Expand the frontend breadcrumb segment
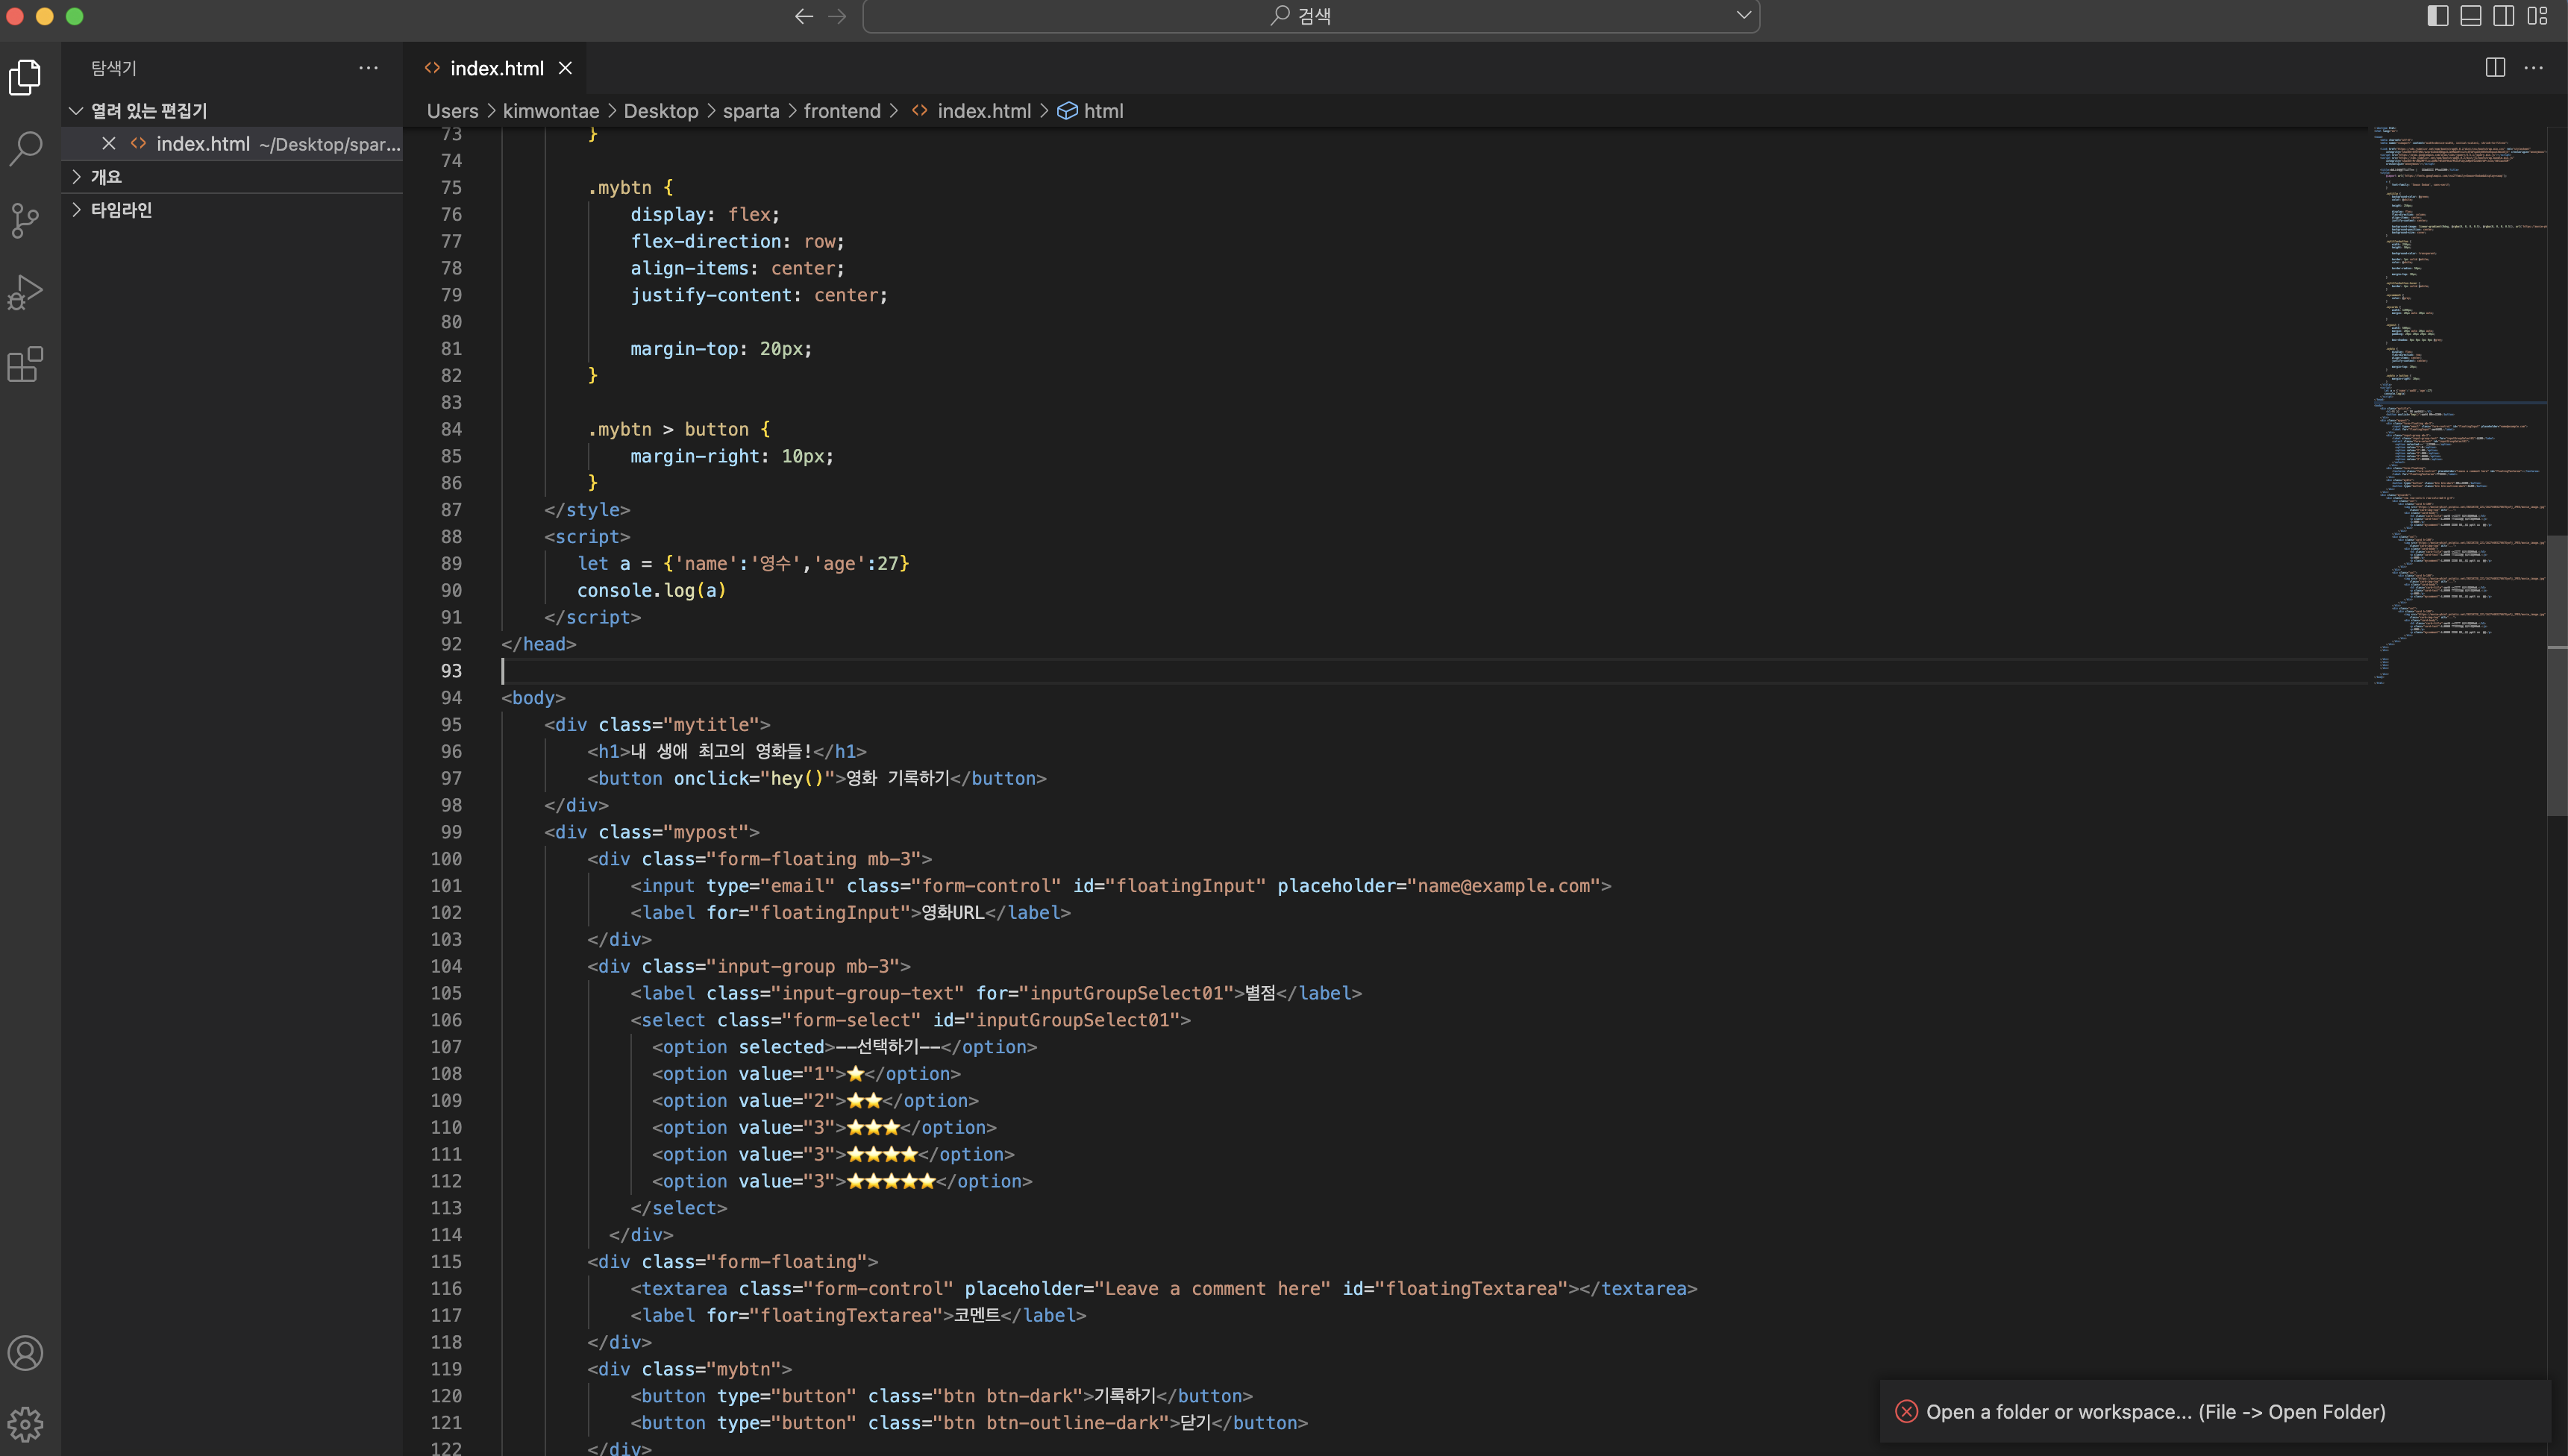The height and width of the screenshot is (1456, 2568). pos(842,111)
